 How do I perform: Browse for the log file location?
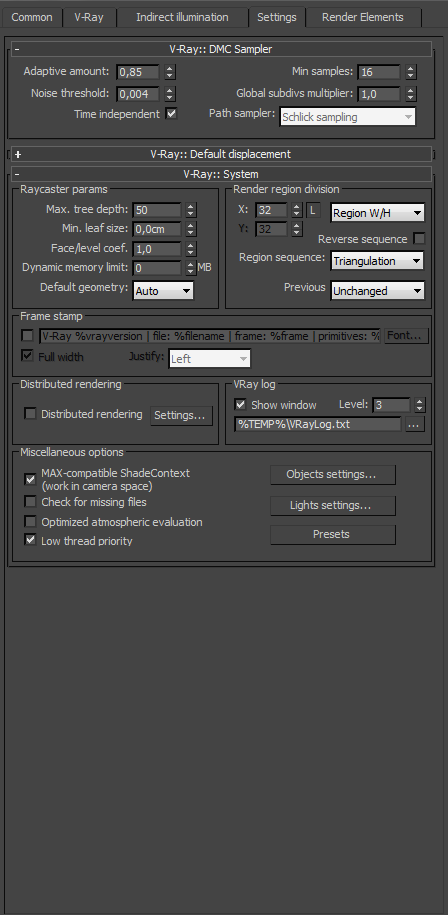[x=414, y=425]
